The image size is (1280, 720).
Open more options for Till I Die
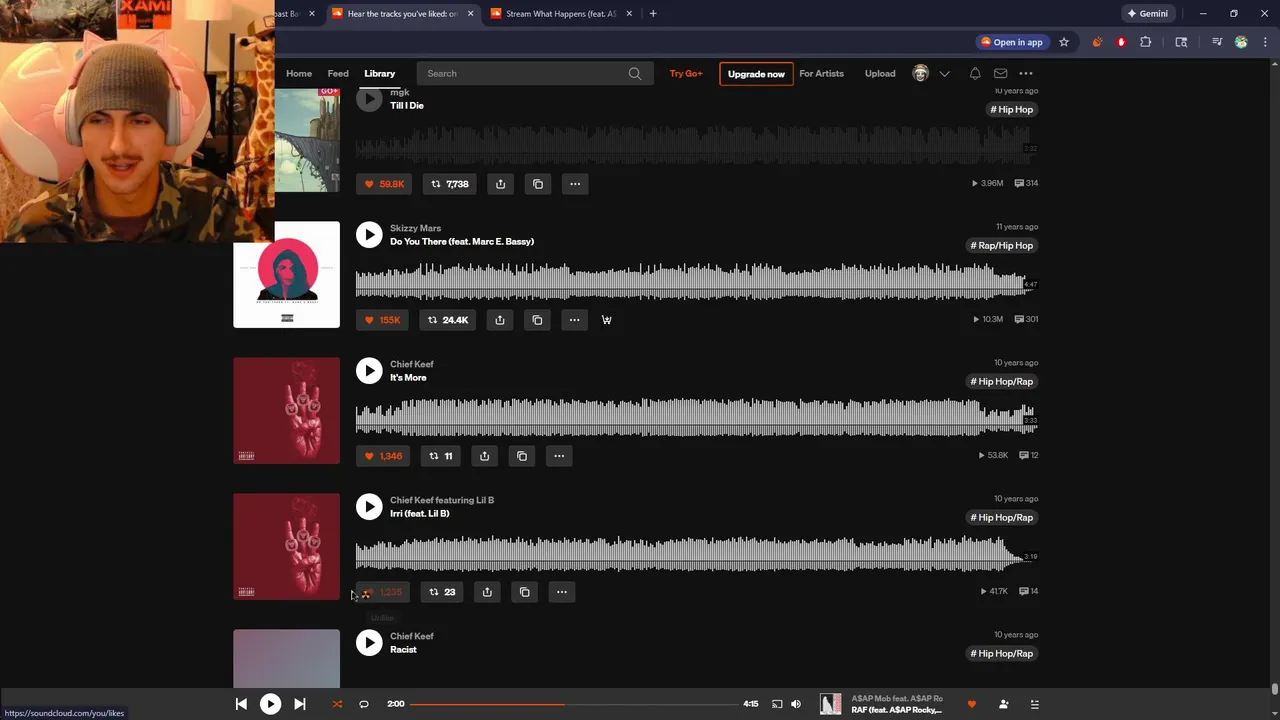575,184
